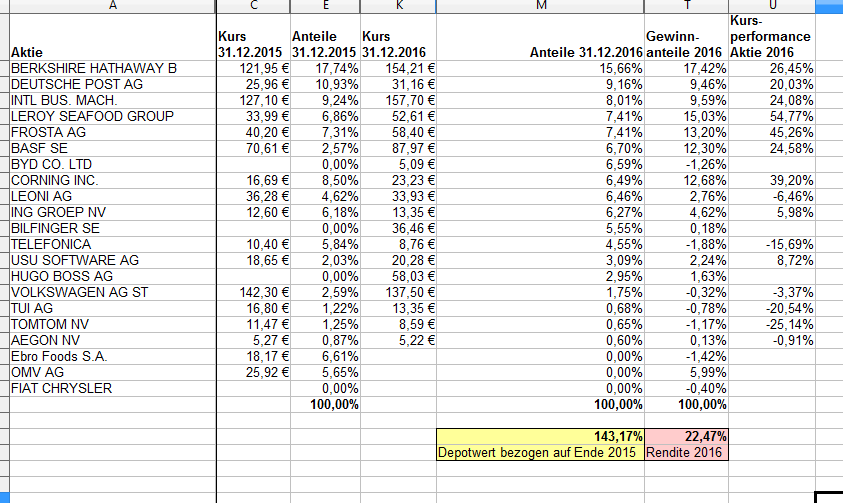The image size is (843, 503).
Task: Click the -15,69% Telefonica performance cell
Action: (772, 244)
